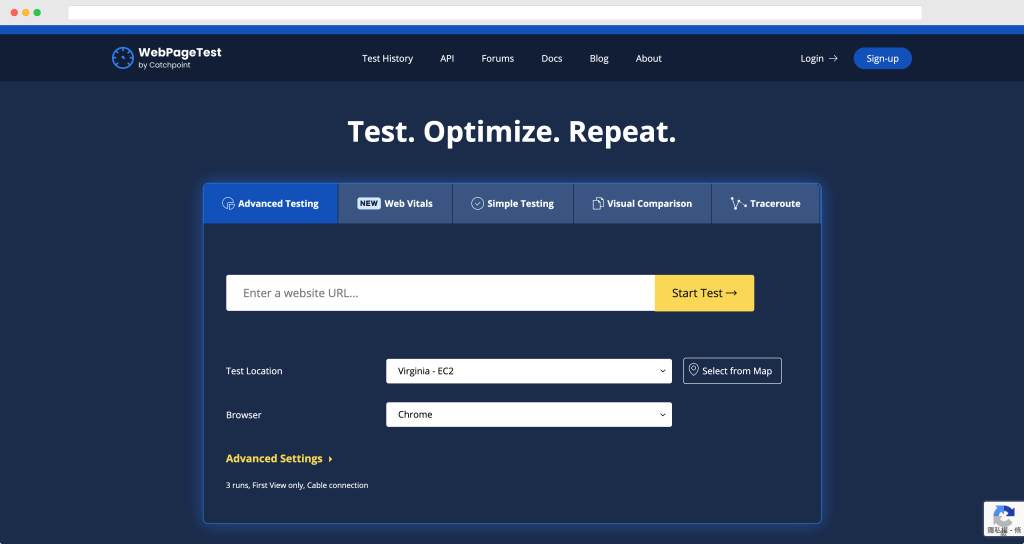Click the Visual Comparison documents icon
The image size is (1024, 544).
(x=598, y=204)
